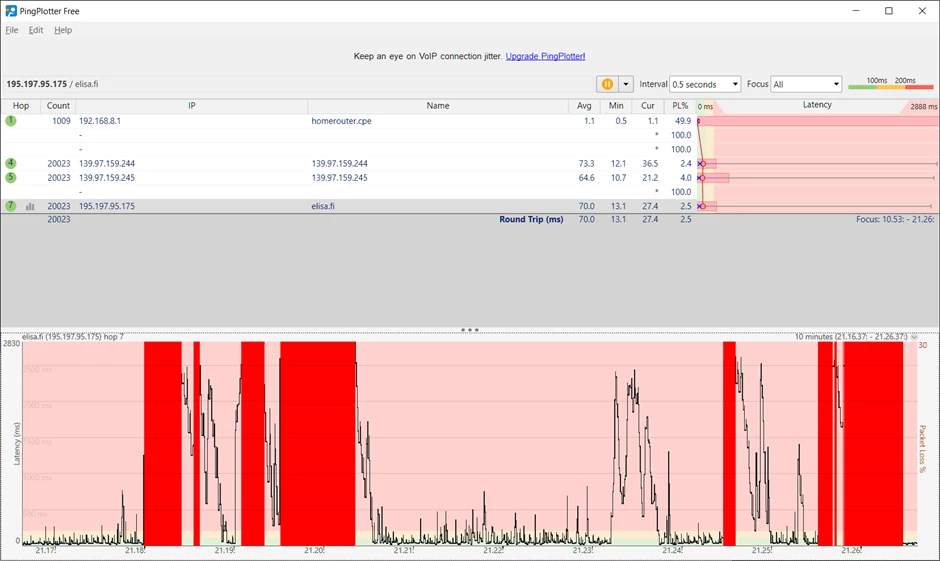Image resolution: width=940 pixels, height=561 pixels.
Task: Click the Min column header
Action: [x=616, y=105]
